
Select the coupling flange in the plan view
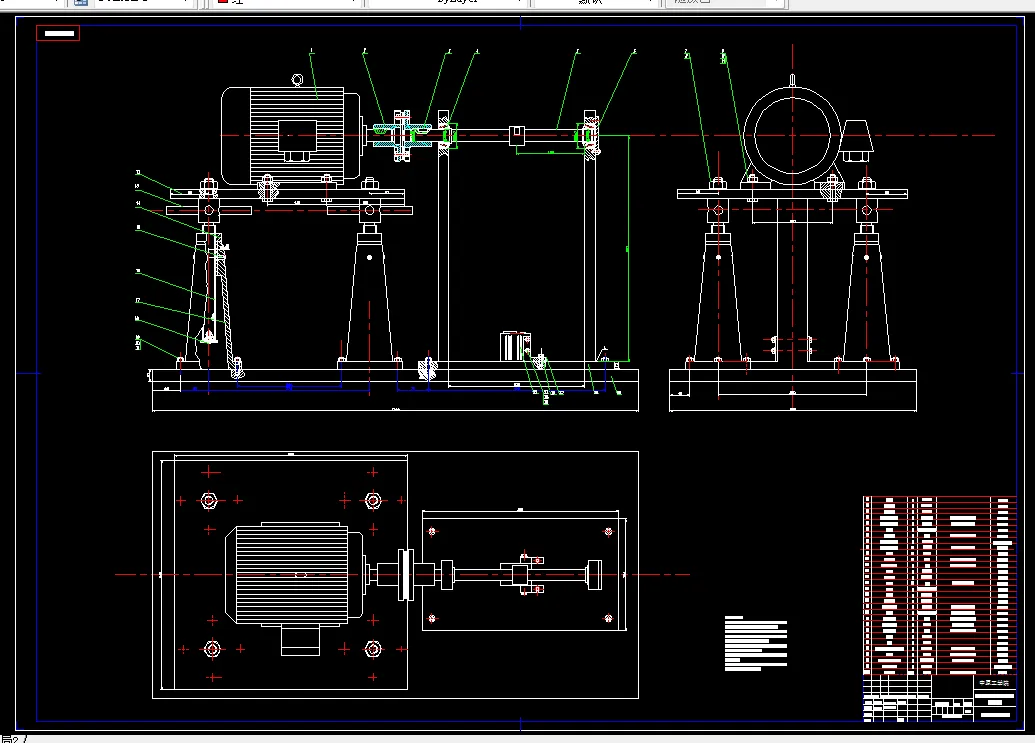click(405, 575)
